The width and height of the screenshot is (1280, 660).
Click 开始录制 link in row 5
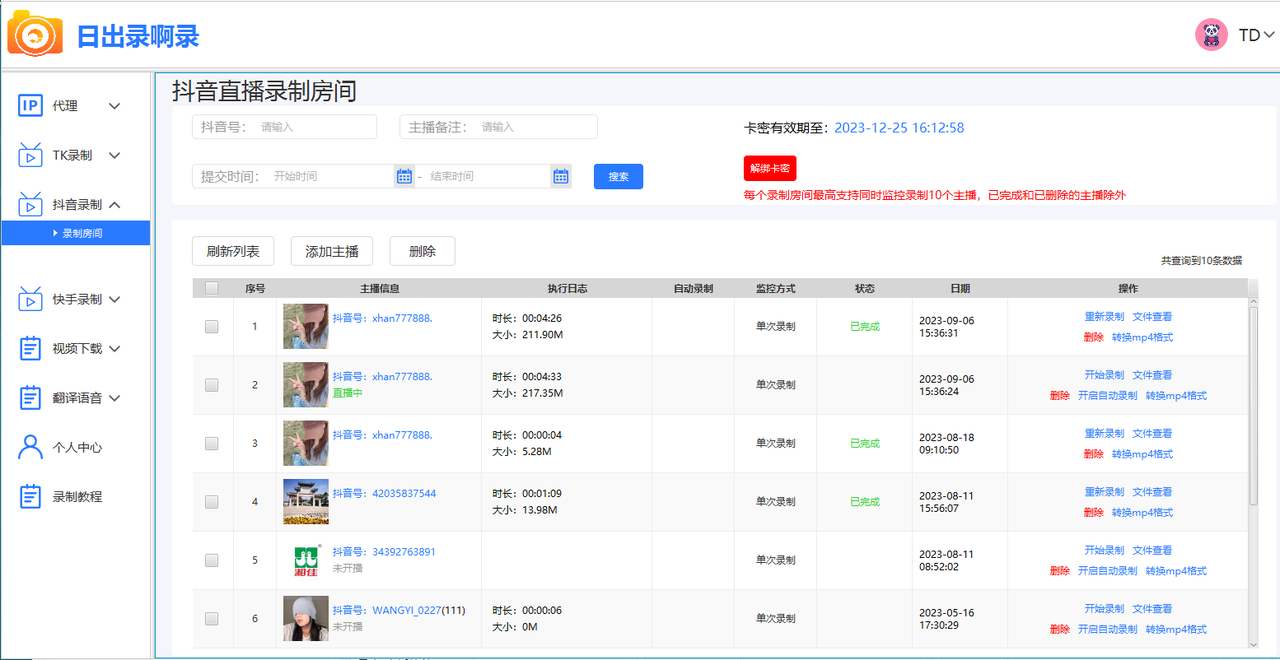click(1104, 550)
